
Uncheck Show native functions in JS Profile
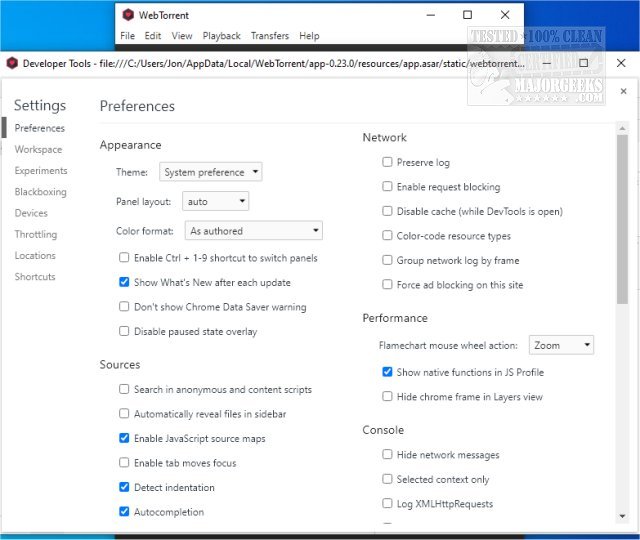point(387,372)
